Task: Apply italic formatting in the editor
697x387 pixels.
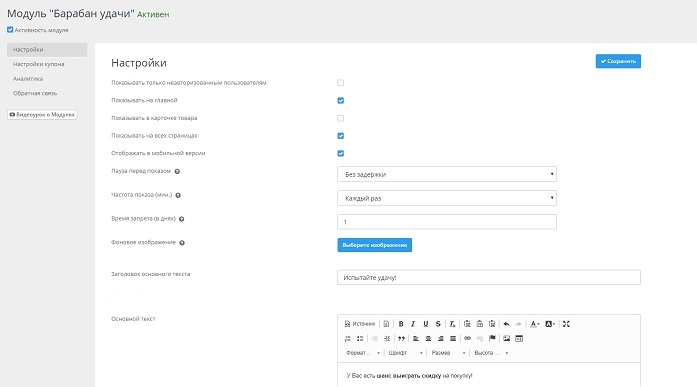Action: click(413, 324)
